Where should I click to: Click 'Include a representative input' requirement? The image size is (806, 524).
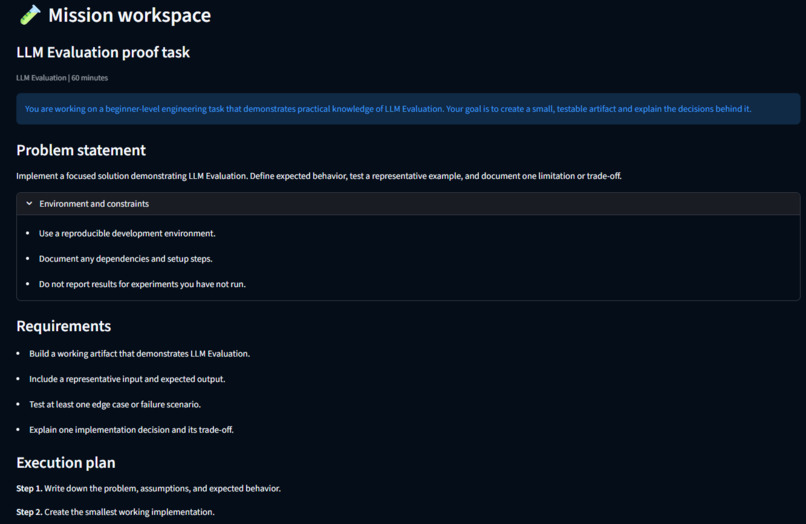point(127,379)
